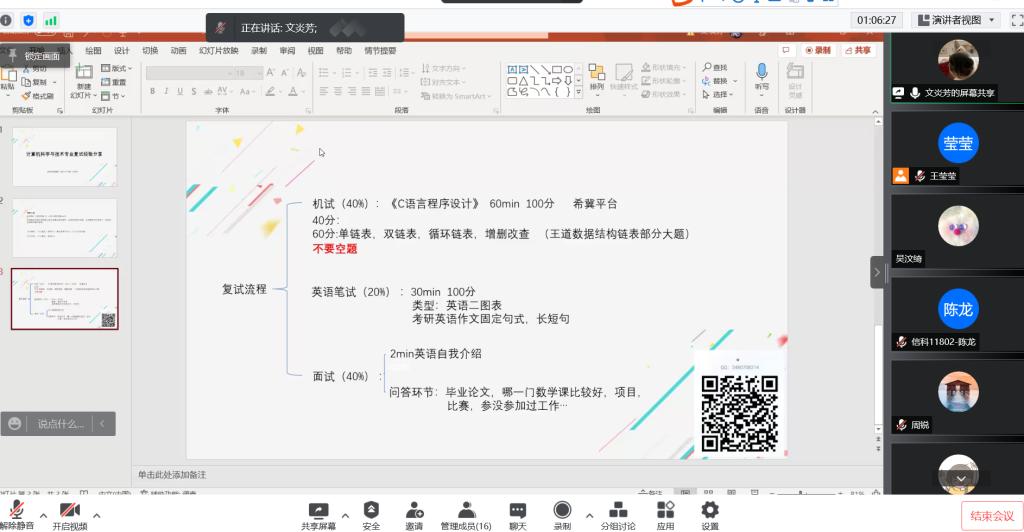Open the apps (应用) icon
Image resolution: width=1024 pixels, height=532 pixels.
pyautogui.click(x=665, y=512)
